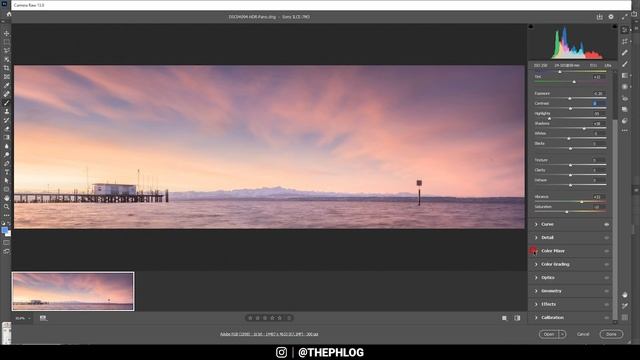
Task: Select the Camera Raw crop and rotate icon
Action: coord(624,41)
